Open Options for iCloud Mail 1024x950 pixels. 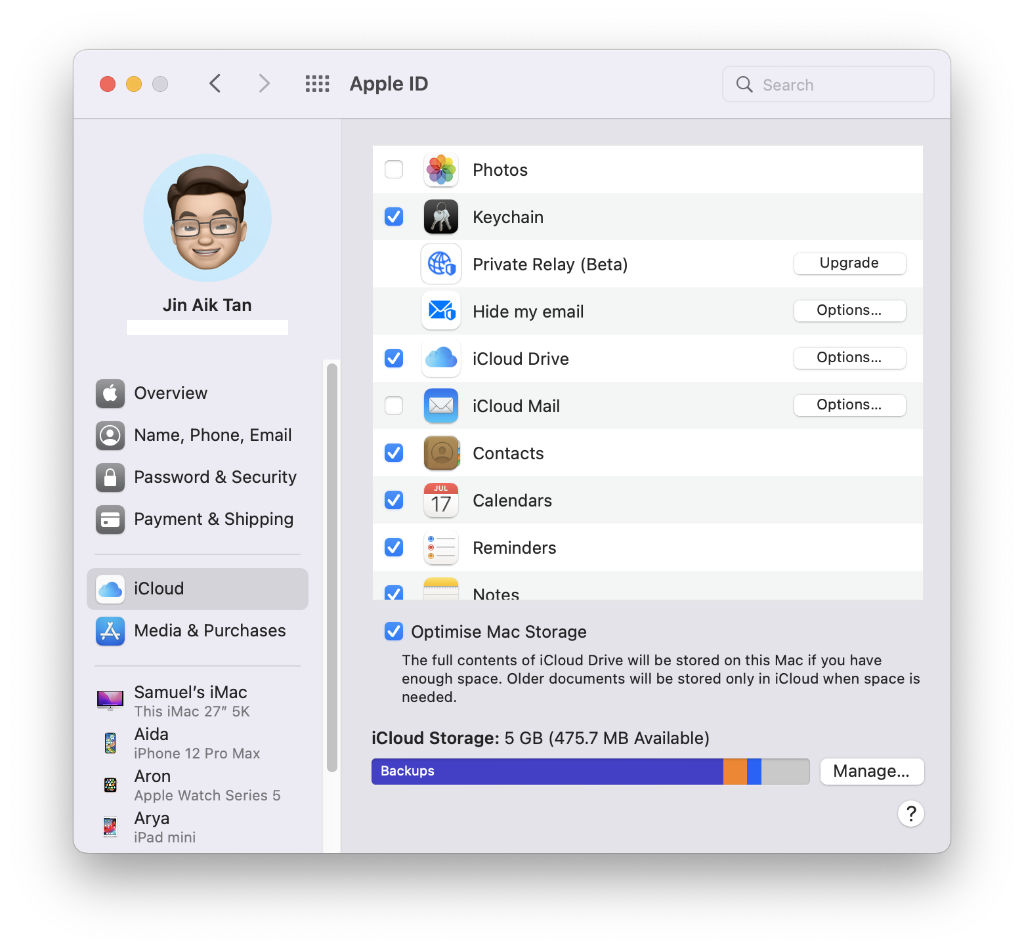(x=849, y=405)
